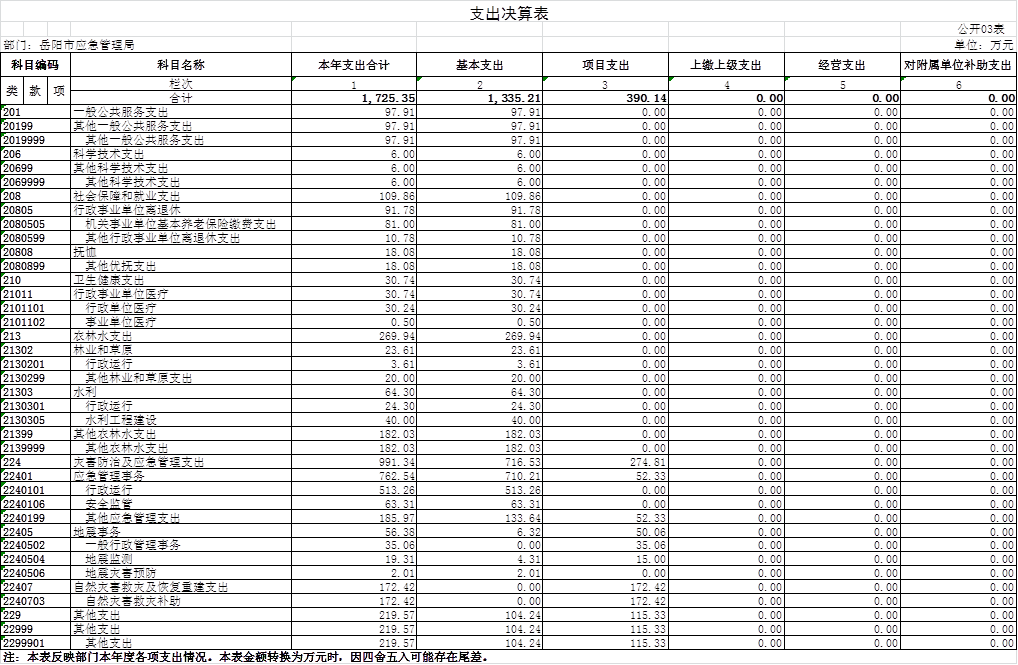Click the 基本支出 column header
The width and height of the screenshot is (1018, 665).
(479, 65)
